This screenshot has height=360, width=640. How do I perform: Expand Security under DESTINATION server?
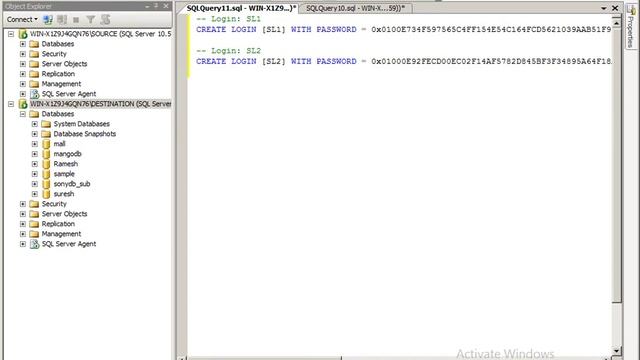23,204
